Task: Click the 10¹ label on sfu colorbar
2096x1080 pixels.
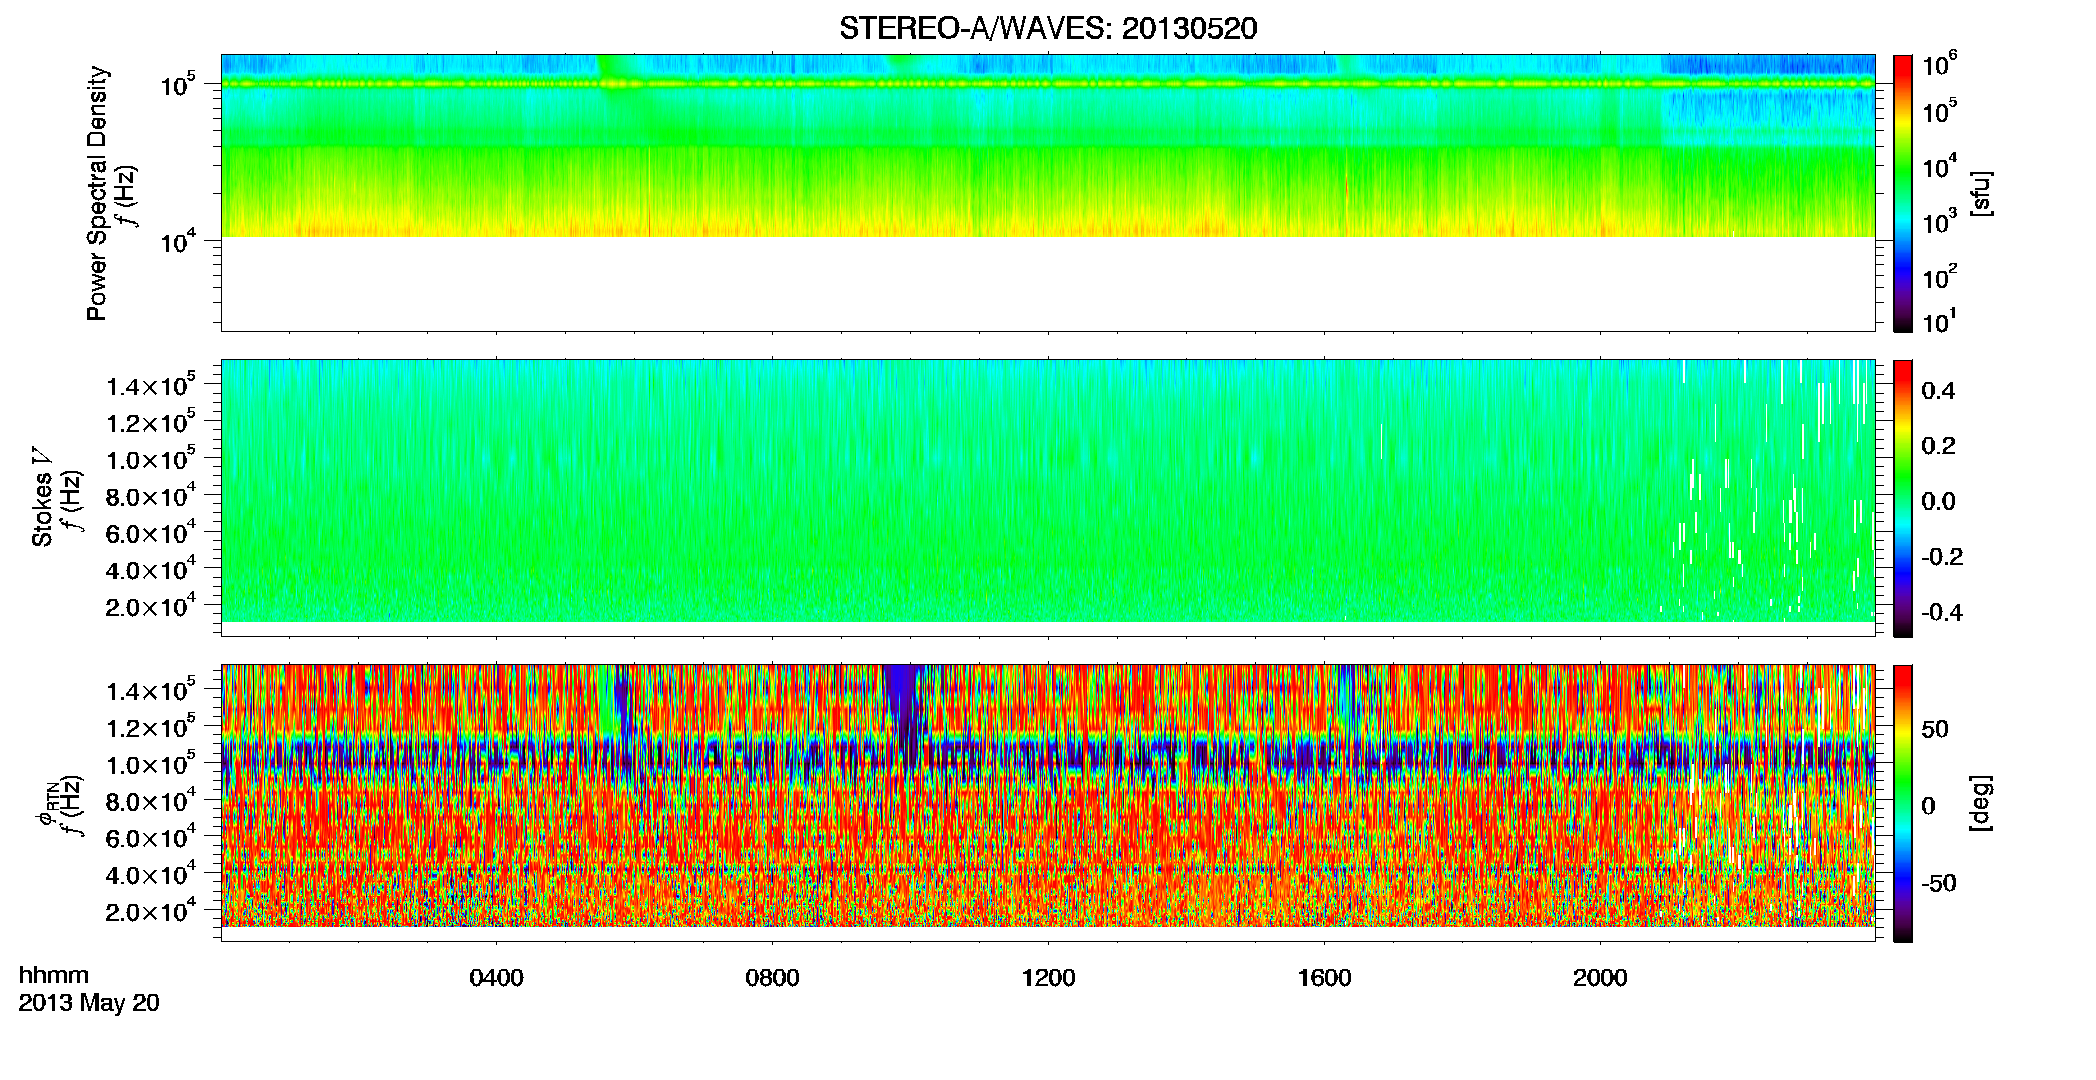Action: point(1940,321)
